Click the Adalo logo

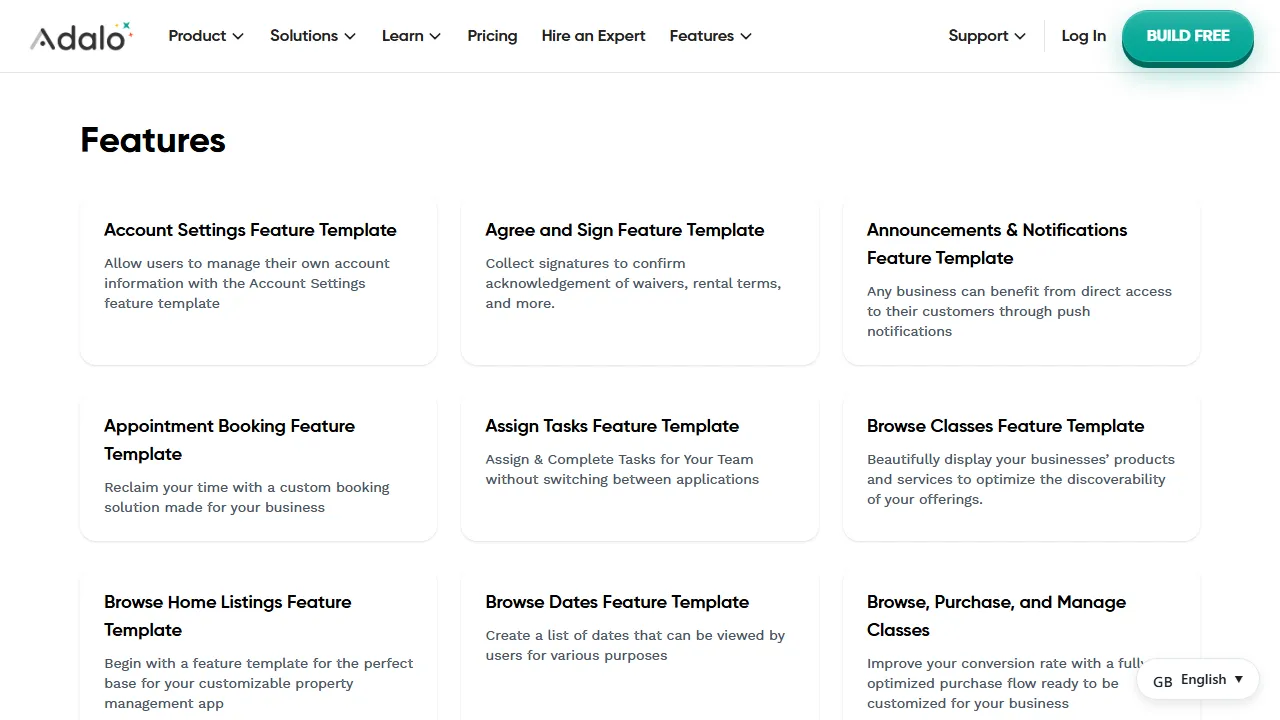[x=81, y=36]
